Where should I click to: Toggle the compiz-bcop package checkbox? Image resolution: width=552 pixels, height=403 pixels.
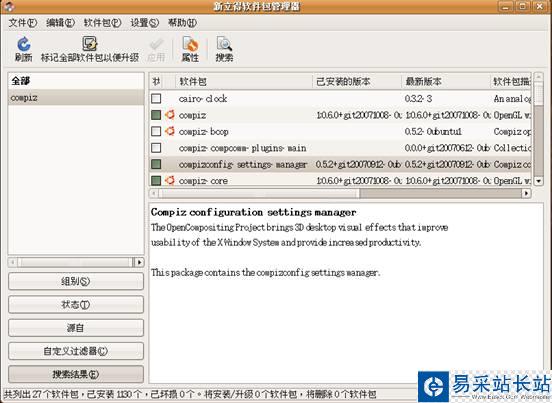(x=156, y=131)
